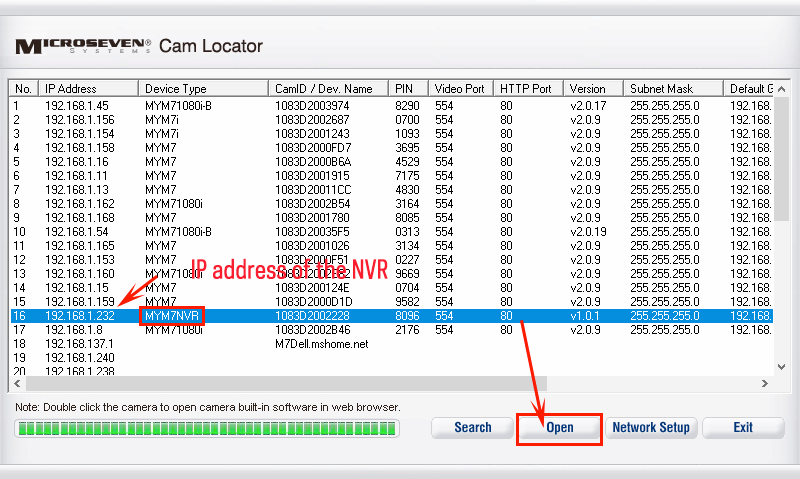The height and width of the screenshot is (479, 800).
Task: Click the Open button
Action: point(559,427)
